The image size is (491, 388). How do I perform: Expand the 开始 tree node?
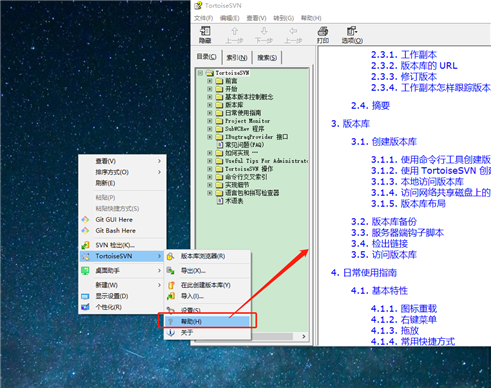click(x=210, y=89)
